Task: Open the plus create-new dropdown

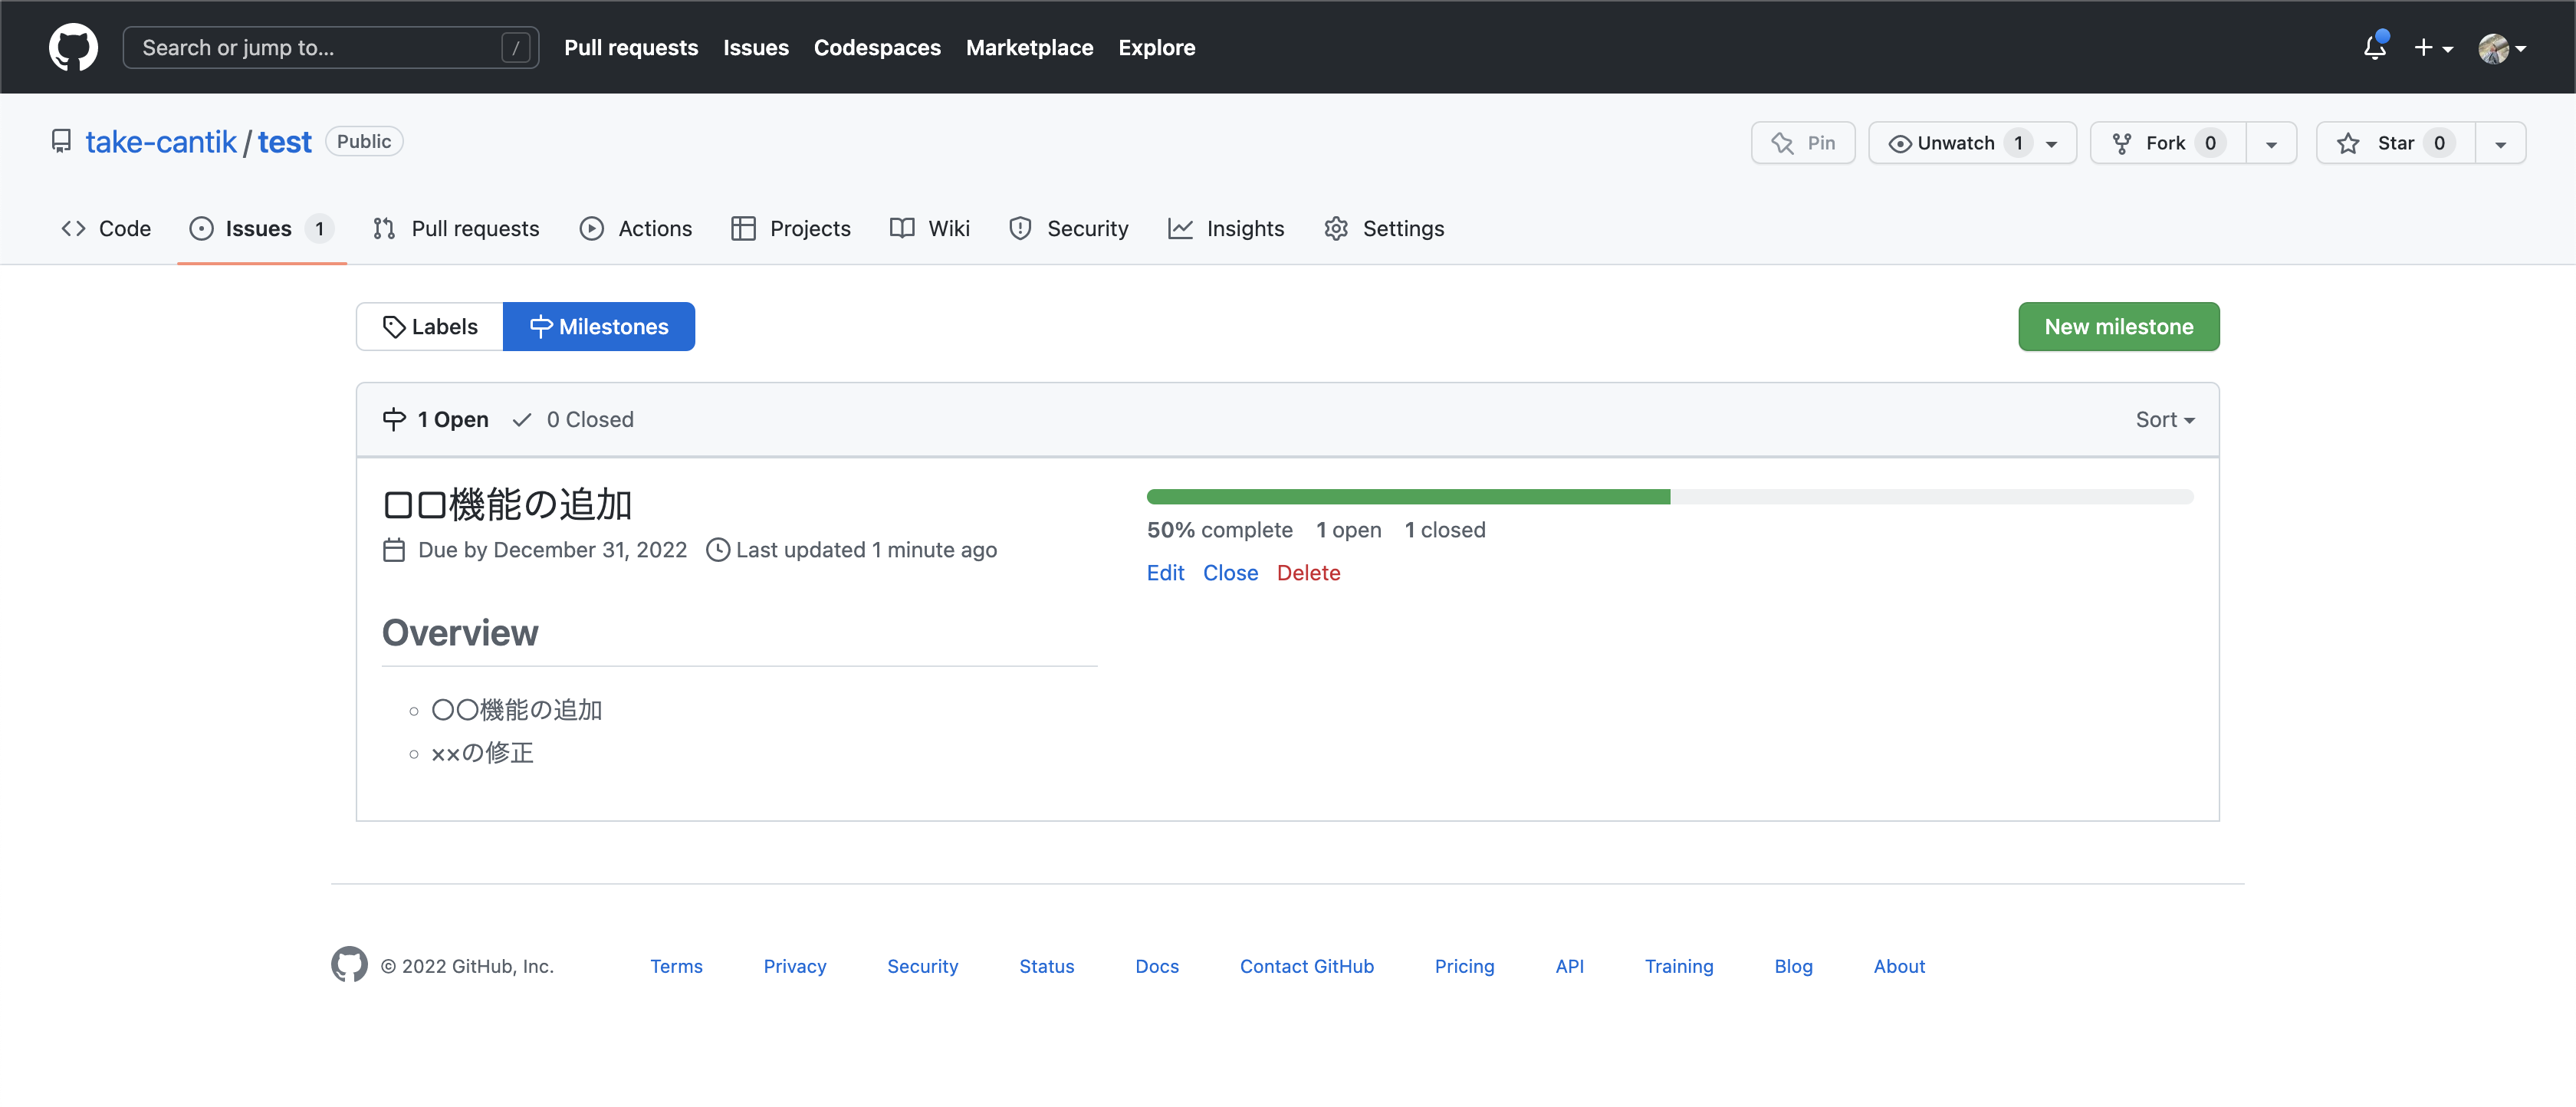Action: coord(2432,47)
